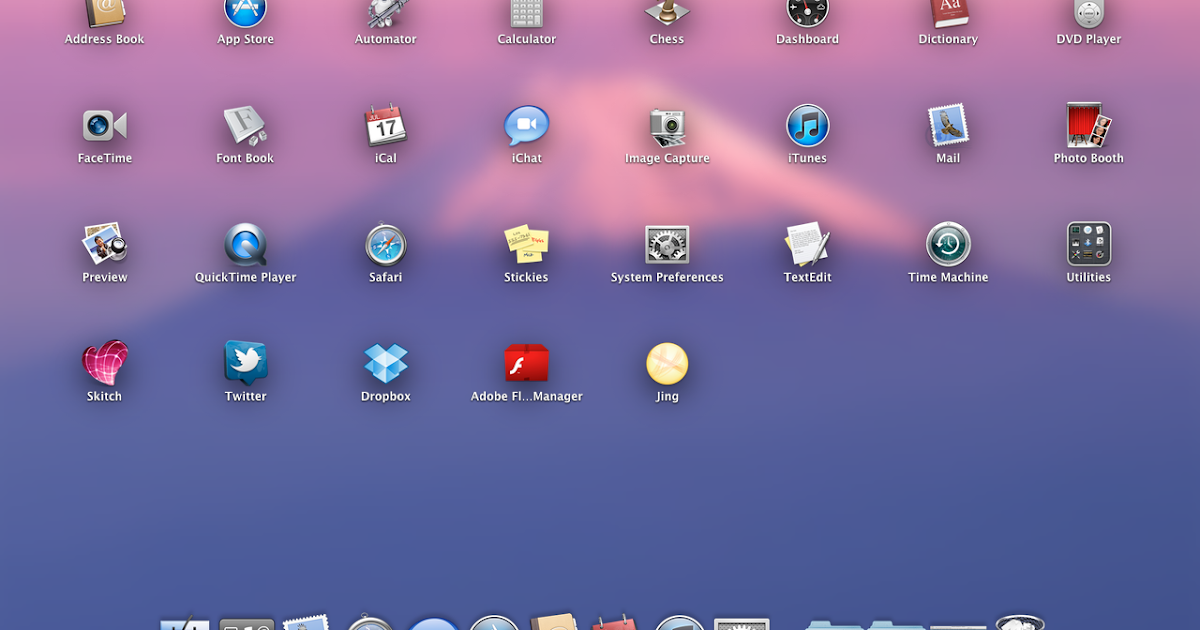The height and width of the screenshot is (630, 1200).
Task: Launch Skitch
Action: click(105, 363)
